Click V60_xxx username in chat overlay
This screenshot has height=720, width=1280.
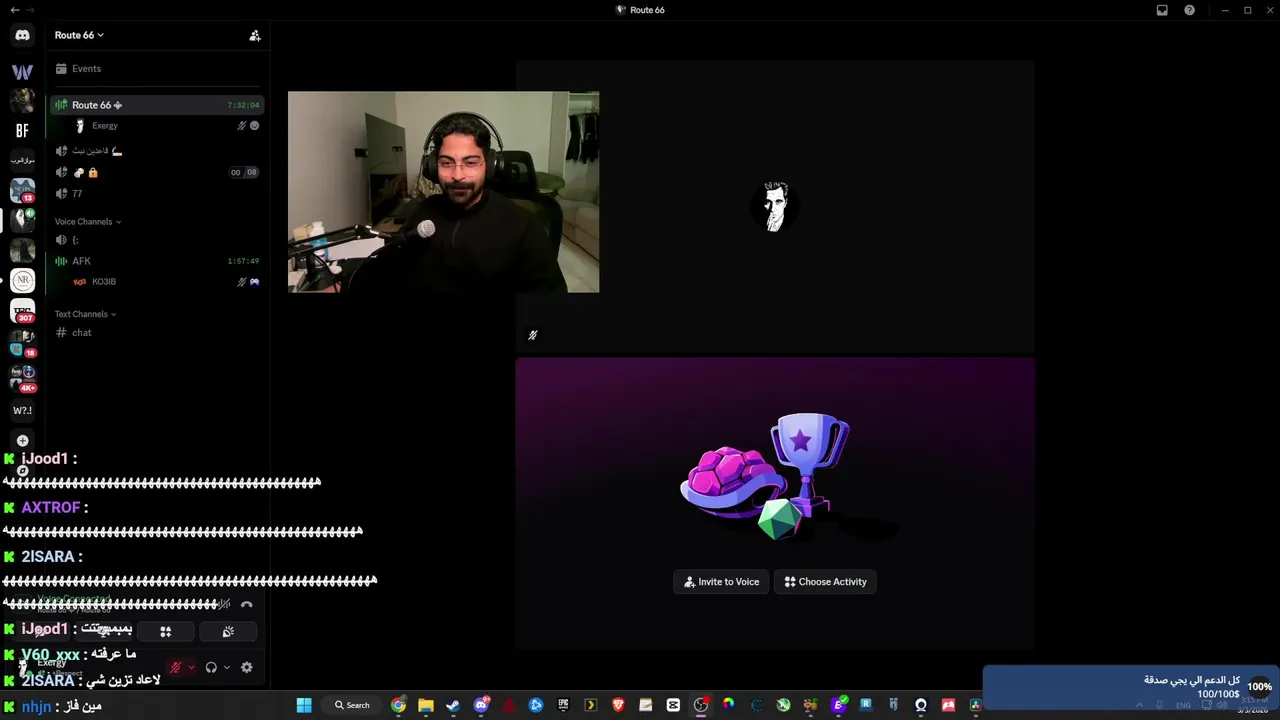tap(50, 655)
